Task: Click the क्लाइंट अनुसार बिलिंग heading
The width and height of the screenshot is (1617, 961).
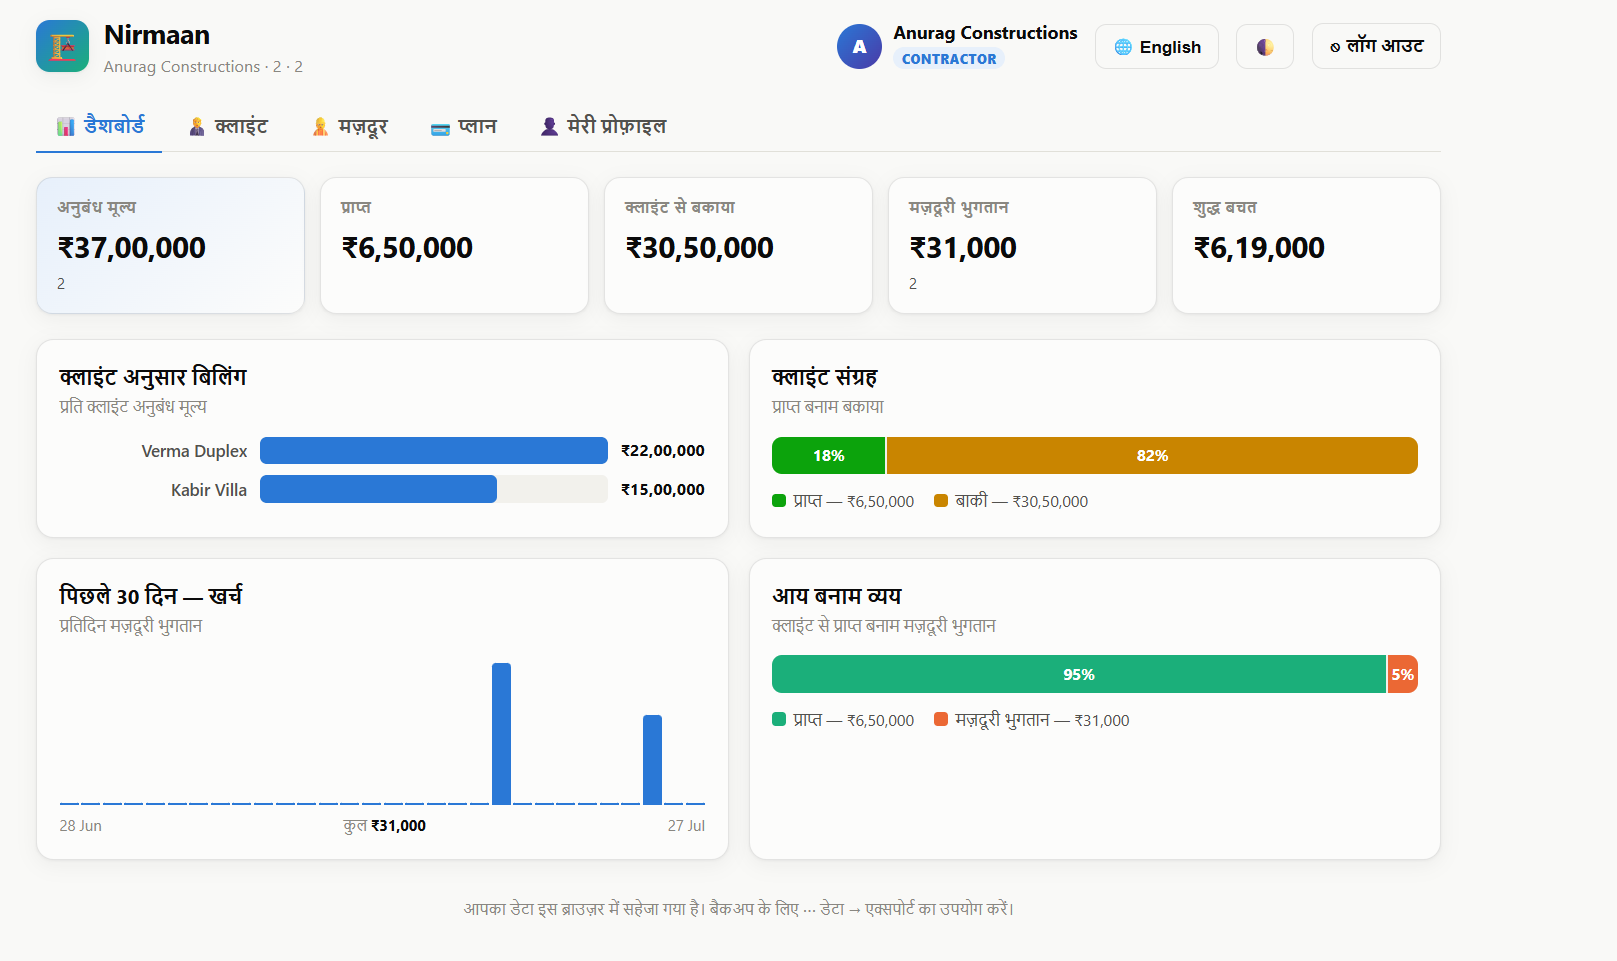Action: pyautogui.click(x=153, y=377)
